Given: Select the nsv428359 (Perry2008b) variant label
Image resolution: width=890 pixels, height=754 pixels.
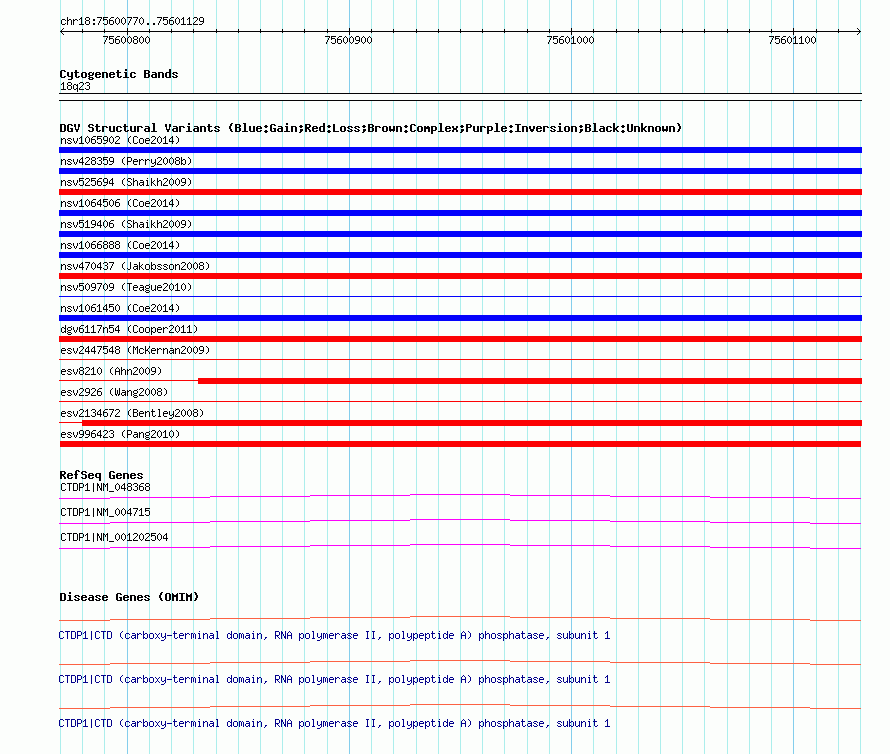Looking at the screenshot, I should (126, 161).
